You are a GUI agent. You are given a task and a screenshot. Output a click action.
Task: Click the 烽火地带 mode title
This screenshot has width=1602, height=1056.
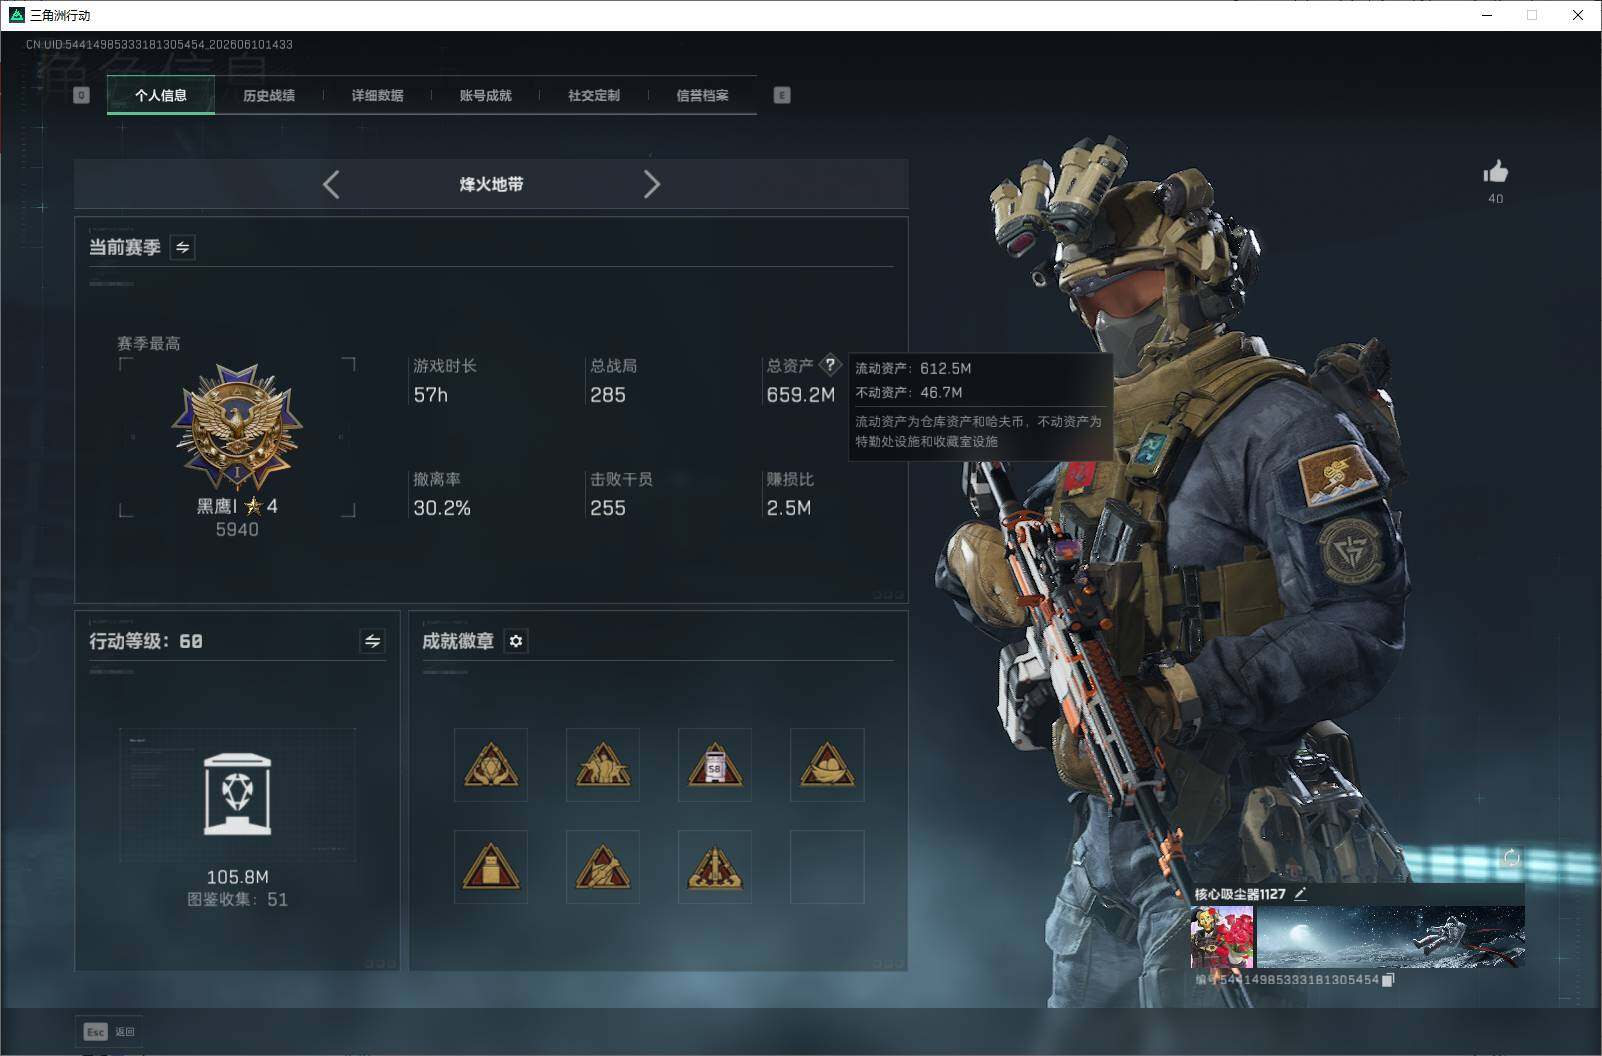tap(491, 184)
